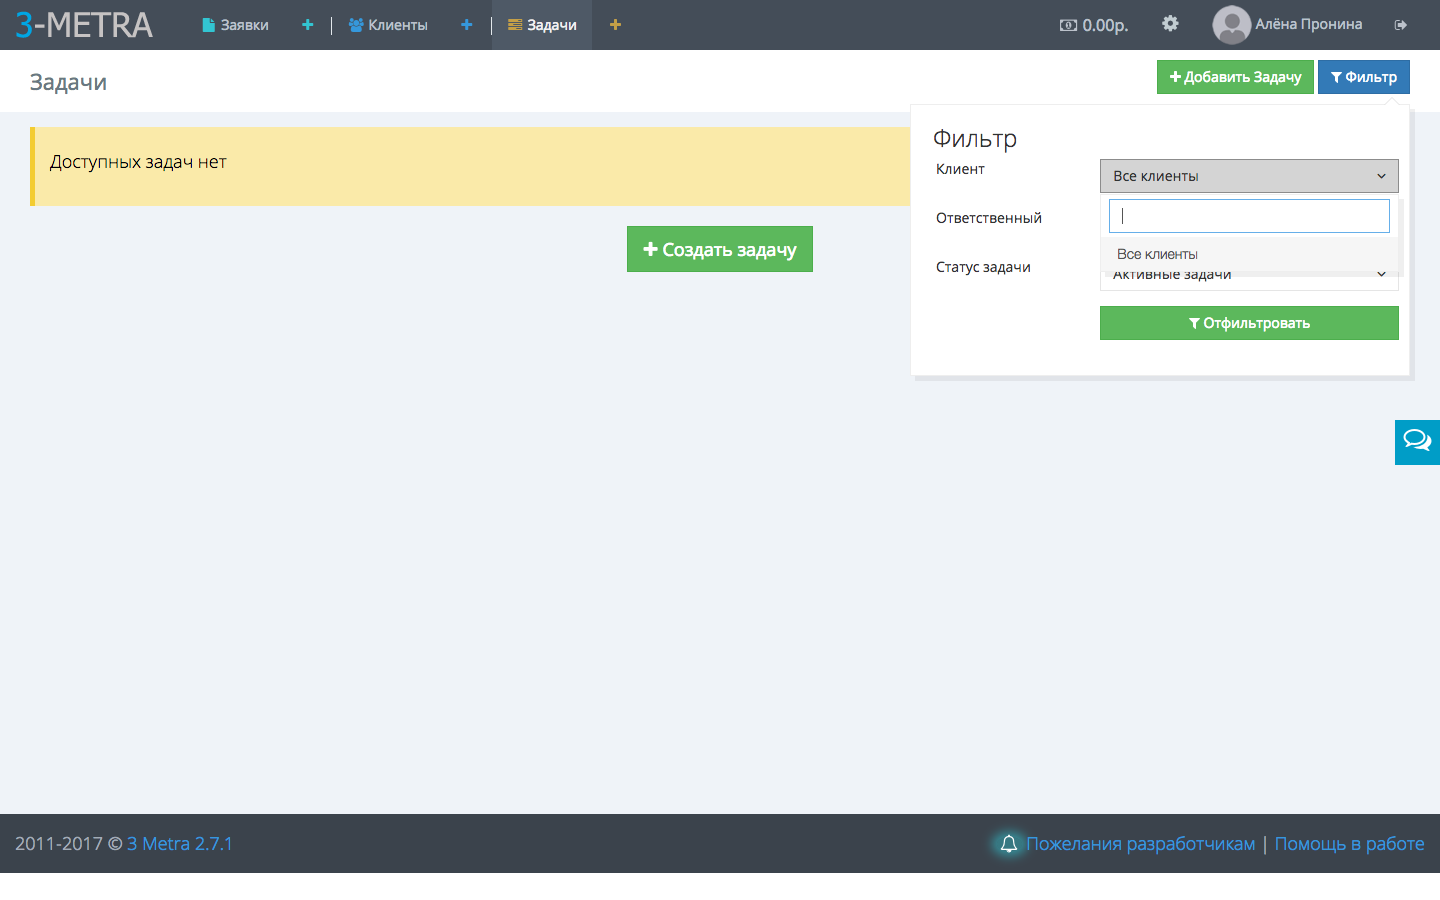Image resolution: width=1440 pixels, height=900 pixels.
Task: Click the notification bell icon
Action: 1009,844
